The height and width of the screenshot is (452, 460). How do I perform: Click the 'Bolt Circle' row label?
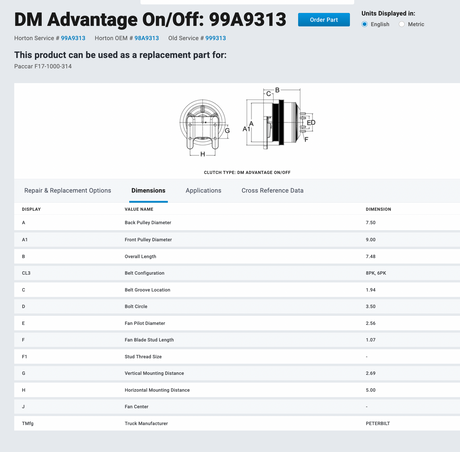pos(136,306)
